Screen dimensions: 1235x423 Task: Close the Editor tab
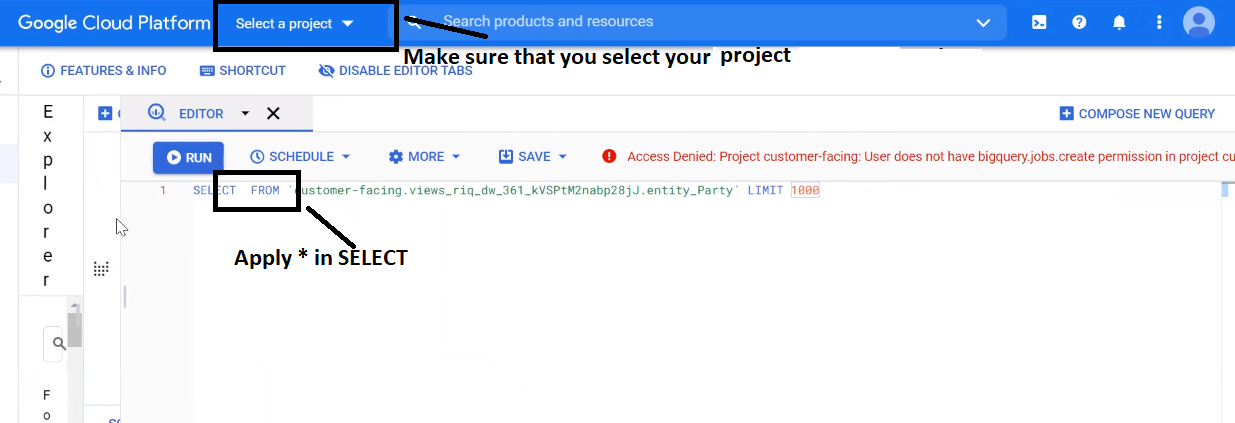point(273,114)
